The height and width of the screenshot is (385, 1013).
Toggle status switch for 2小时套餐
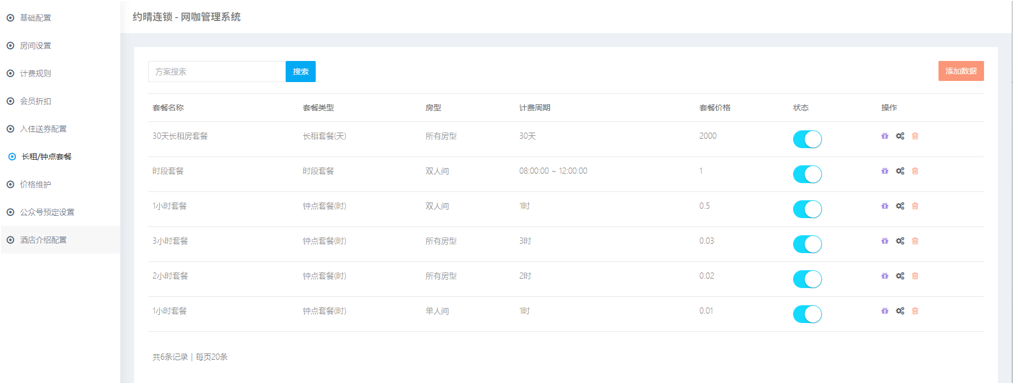808,279
